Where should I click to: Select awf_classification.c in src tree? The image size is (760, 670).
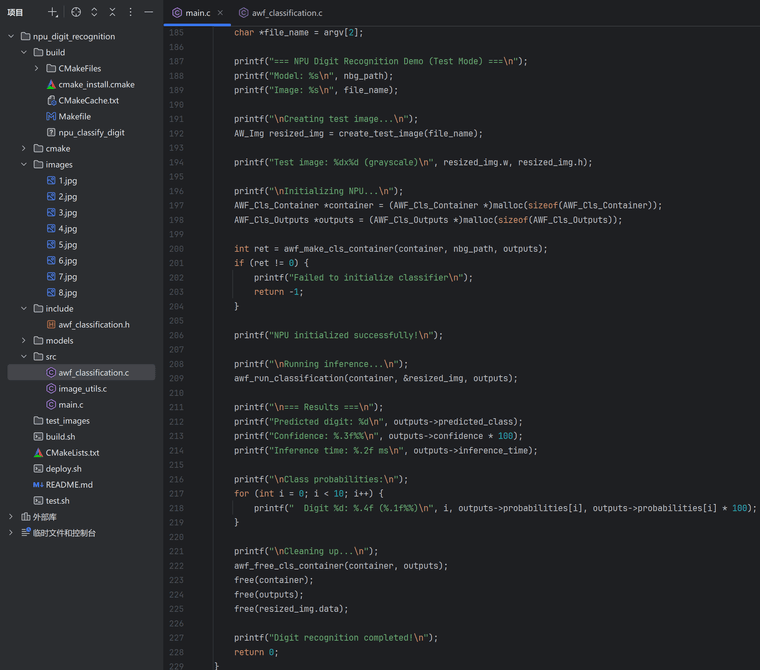point(81,372)
